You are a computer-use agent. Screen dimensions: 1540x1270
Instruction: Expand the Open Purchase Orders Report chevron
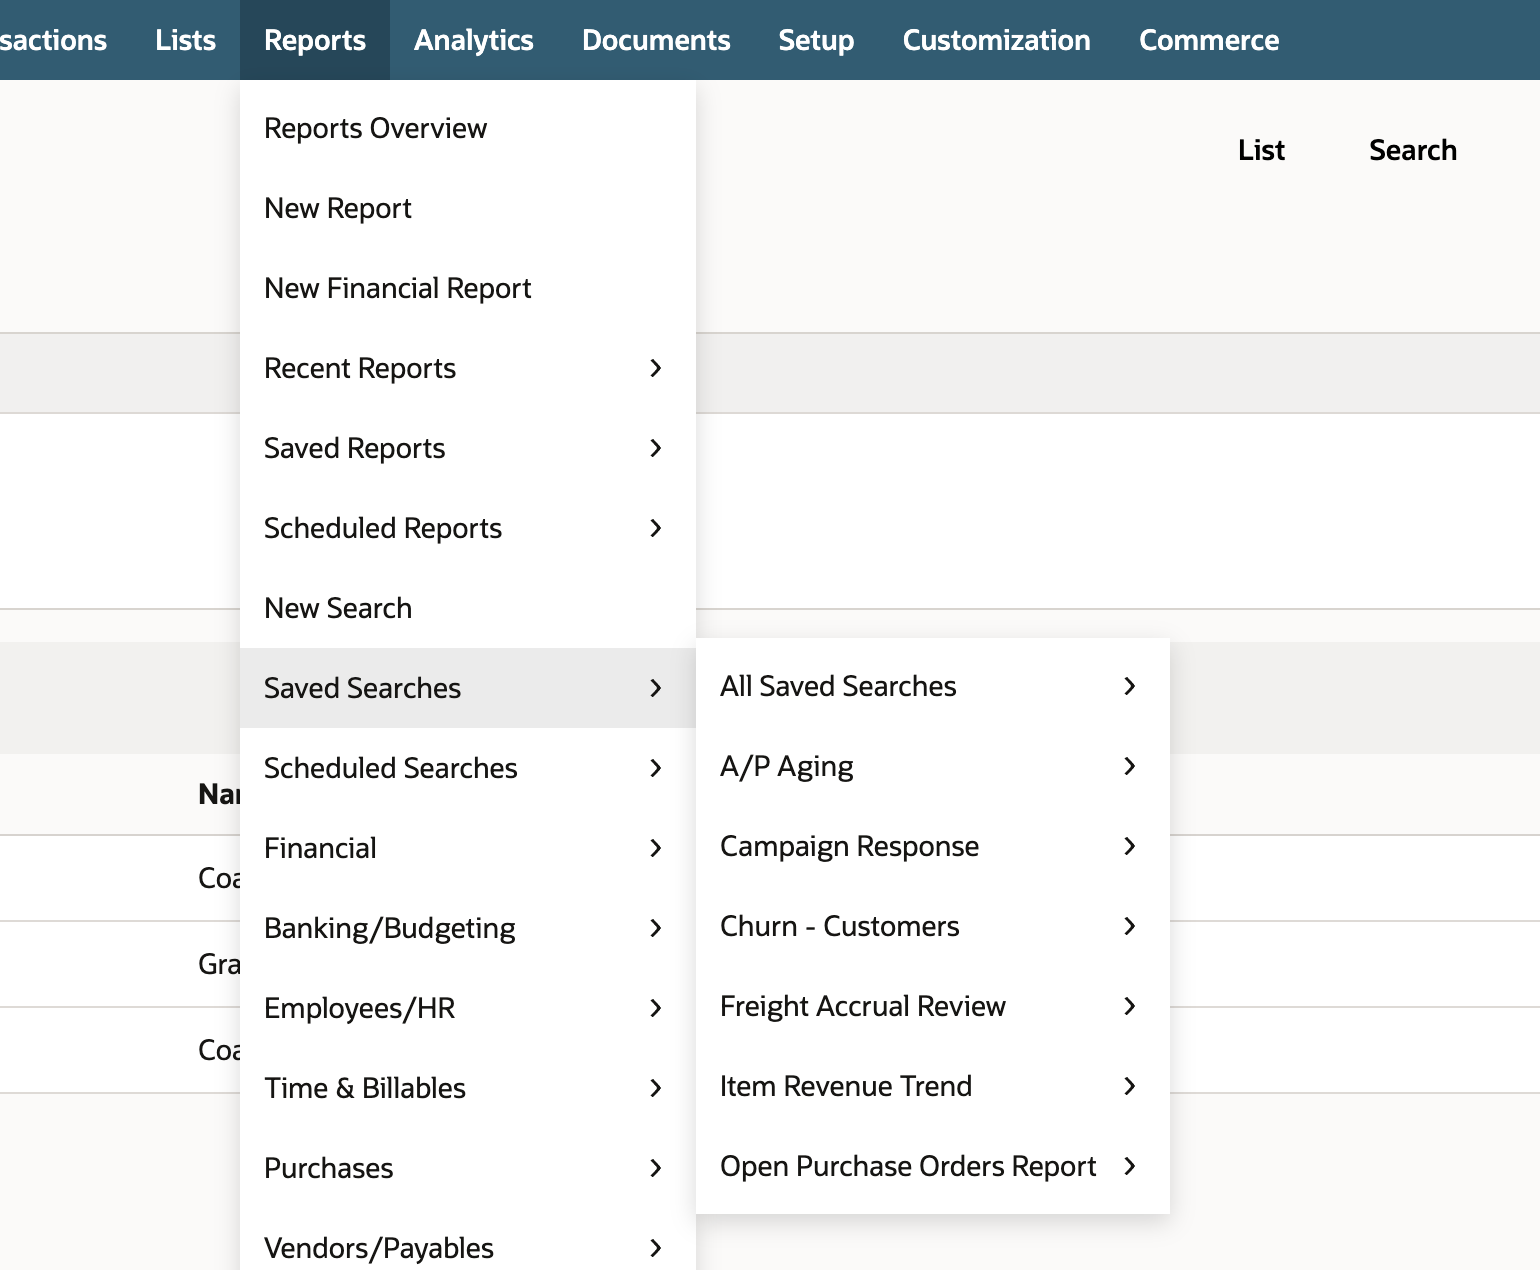point(1130,1166)
